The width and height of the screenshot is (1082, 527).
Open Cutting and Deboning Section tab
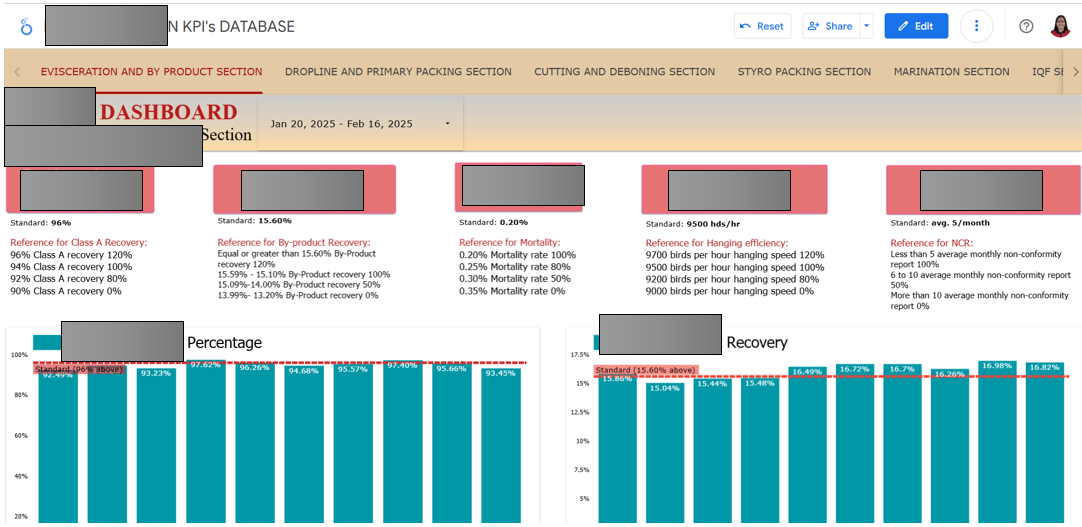coord(624,72)
